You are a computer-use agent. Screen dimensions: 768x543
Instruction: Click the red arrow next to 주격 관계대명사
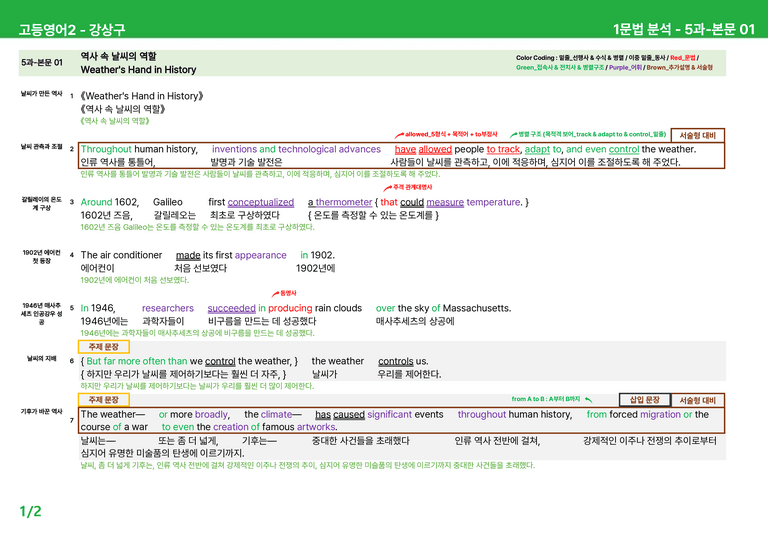387,188
